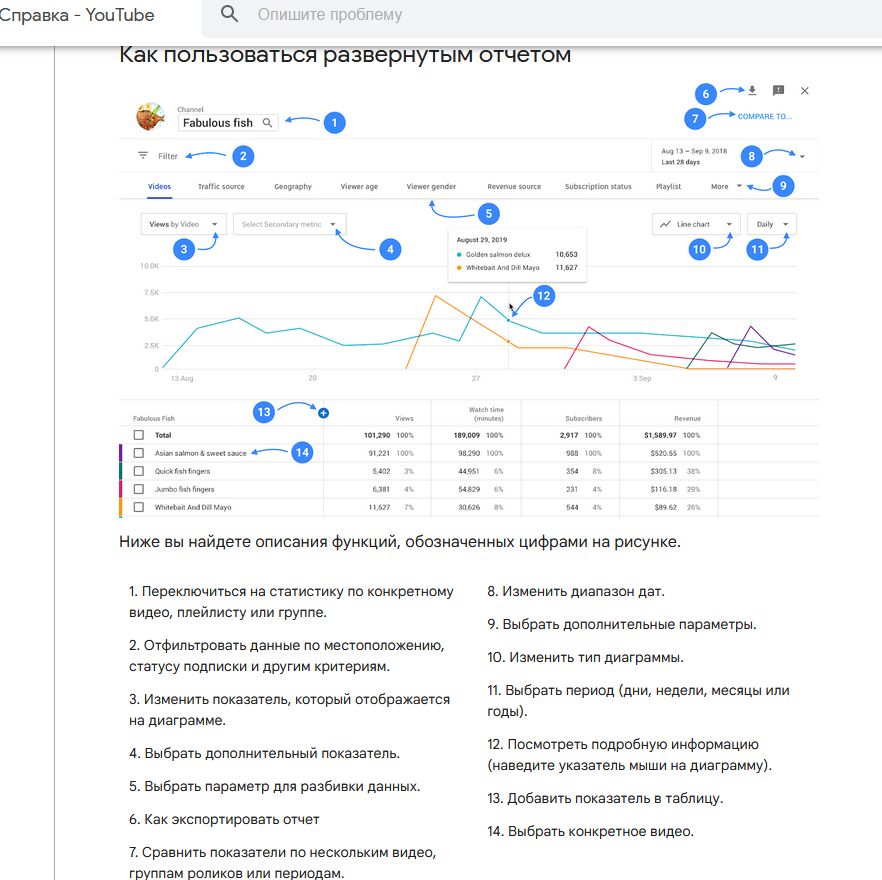This screenshot has width=882, height=880.
Task: Check the Jumbo fish fingers checkbox
Action: point(138,489)
